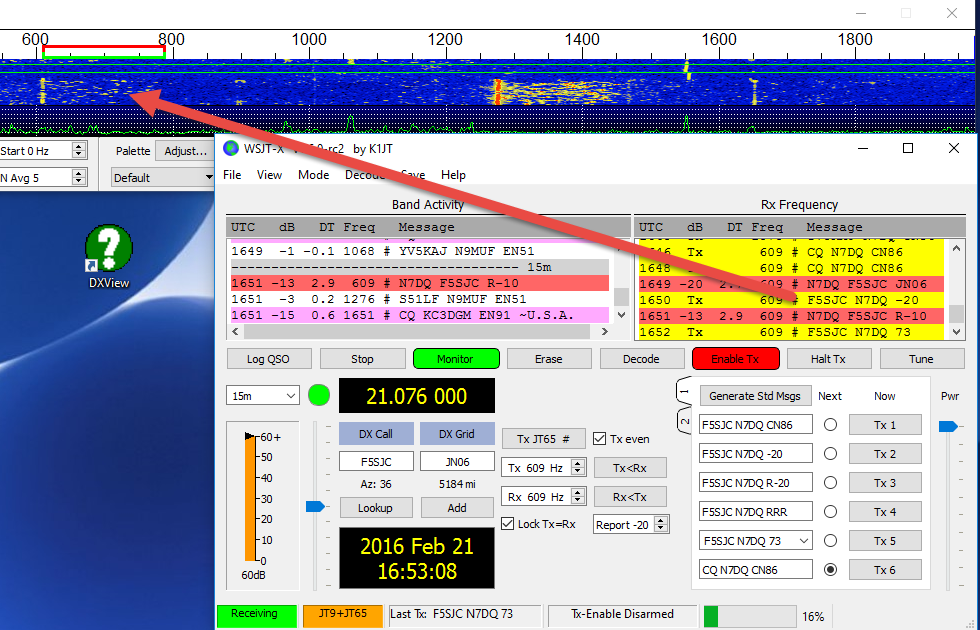Click the Erase button
Screen dimensions: 980x630
coord(549,359)
